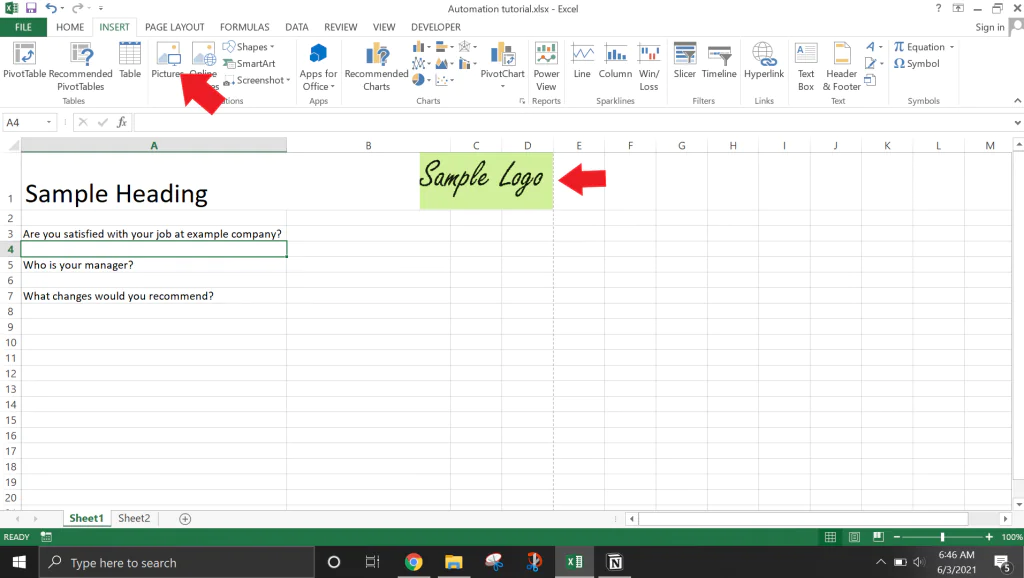Zoom in with plus button
1024x578 pixels.
(989, 537)
